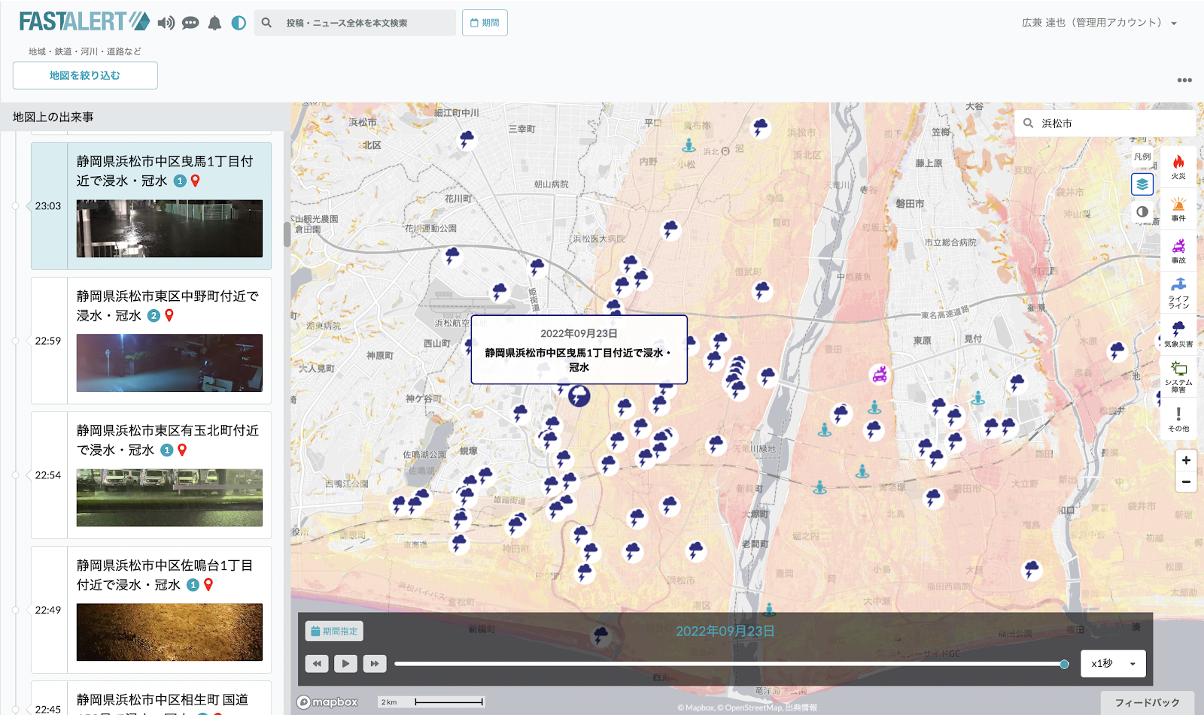The image size is (1204, 716).
Task: Open the x1秒 playback speed dropdown
Action: click(x=1113, y=664)
